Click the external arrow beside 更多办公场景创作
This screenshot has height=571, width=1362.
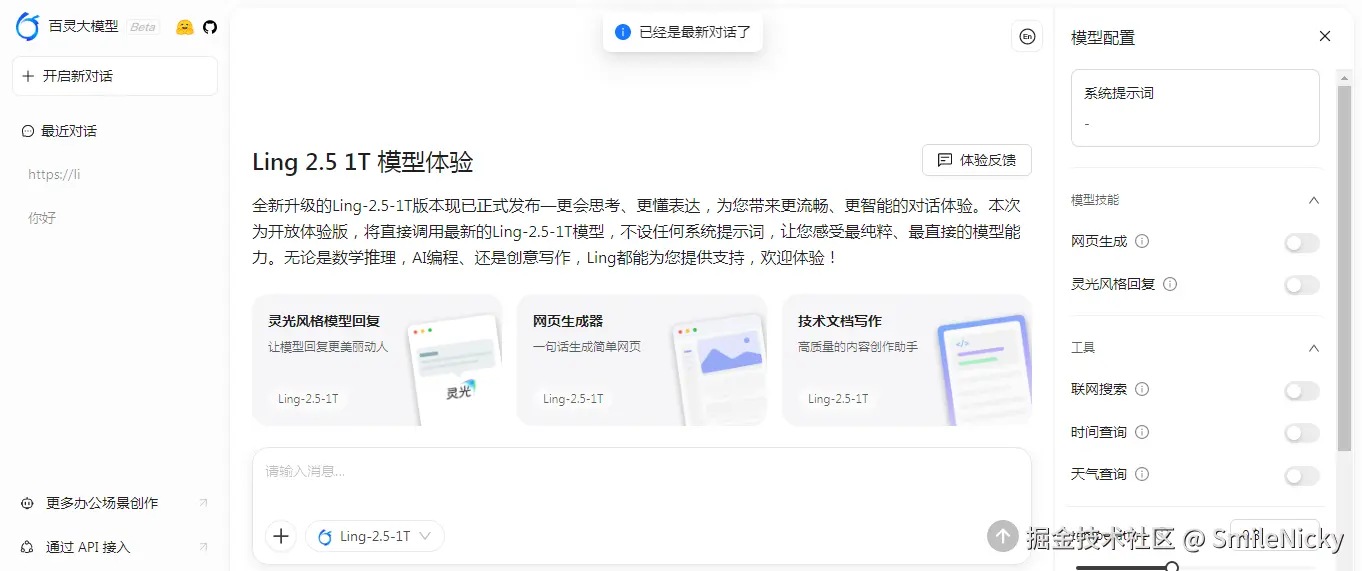point(204,503)
